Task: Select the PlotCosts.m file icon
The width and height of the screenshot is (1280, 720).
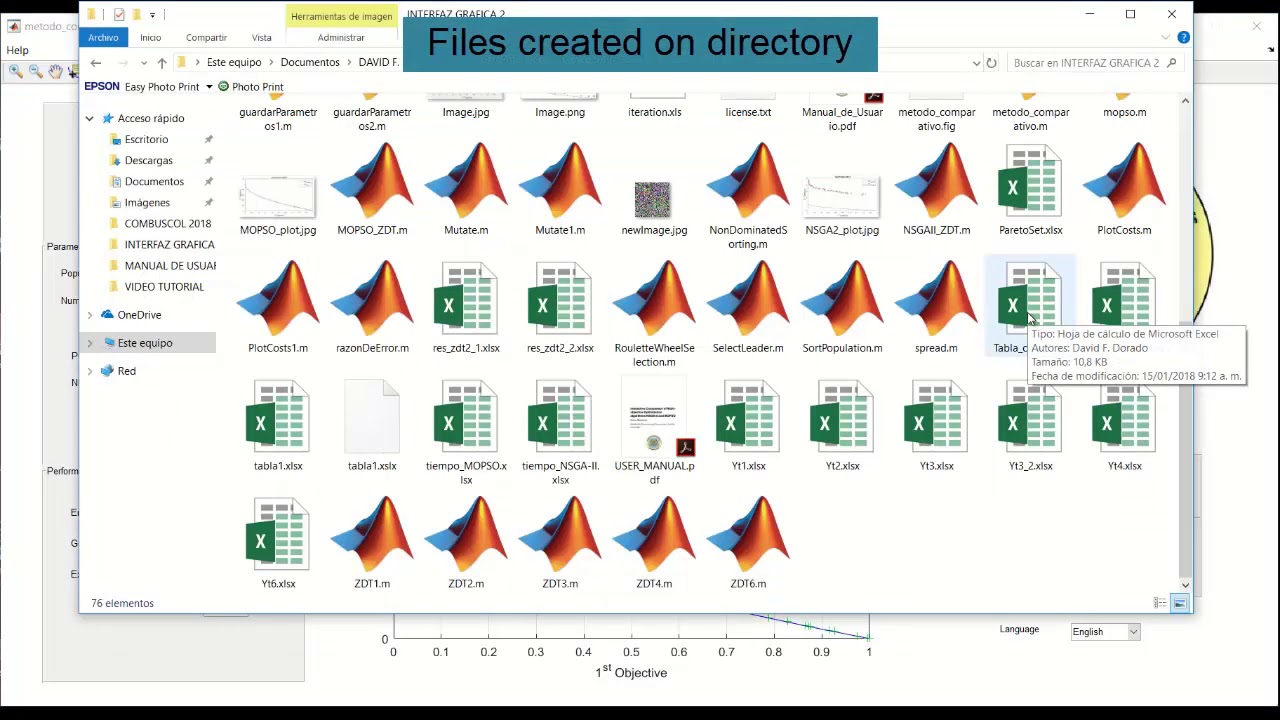Action: pos(1124,180)
